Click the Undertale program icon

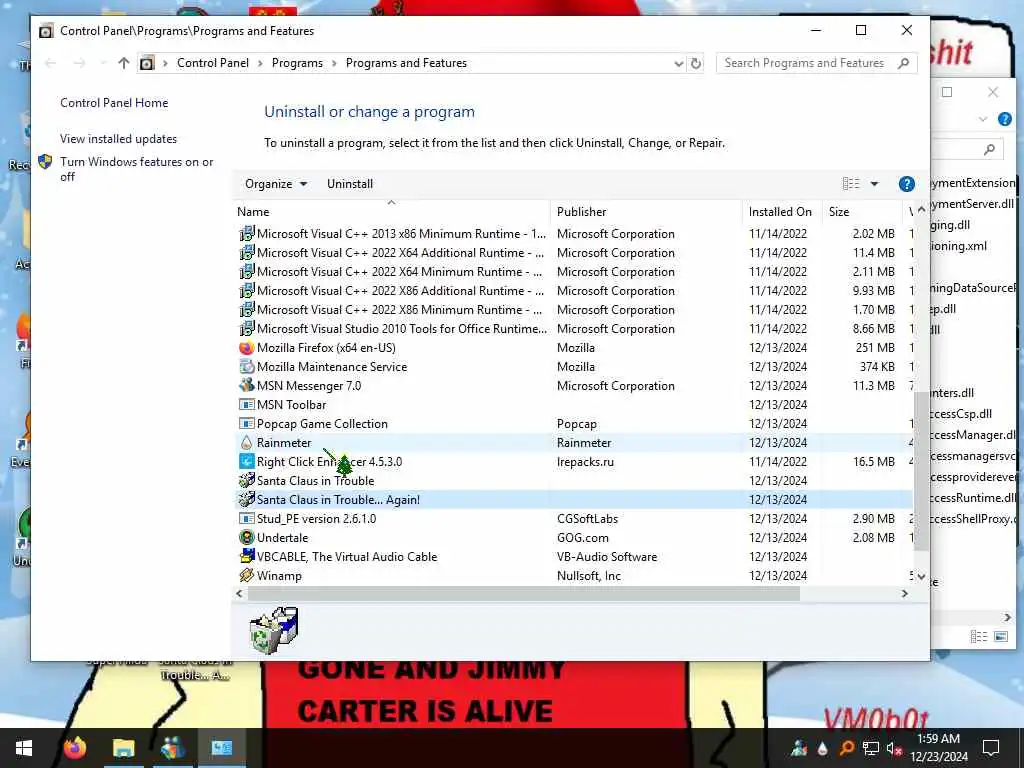[246, 537]
